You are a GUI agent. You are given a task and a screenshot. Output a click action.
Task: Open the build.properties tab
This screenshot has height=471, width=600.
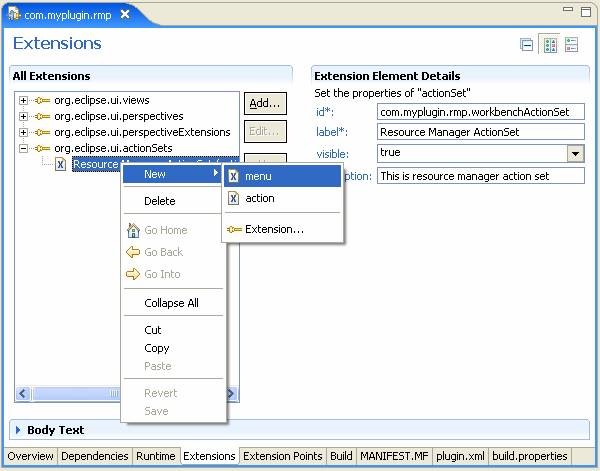pyautogui.click(x=530, y=456)
